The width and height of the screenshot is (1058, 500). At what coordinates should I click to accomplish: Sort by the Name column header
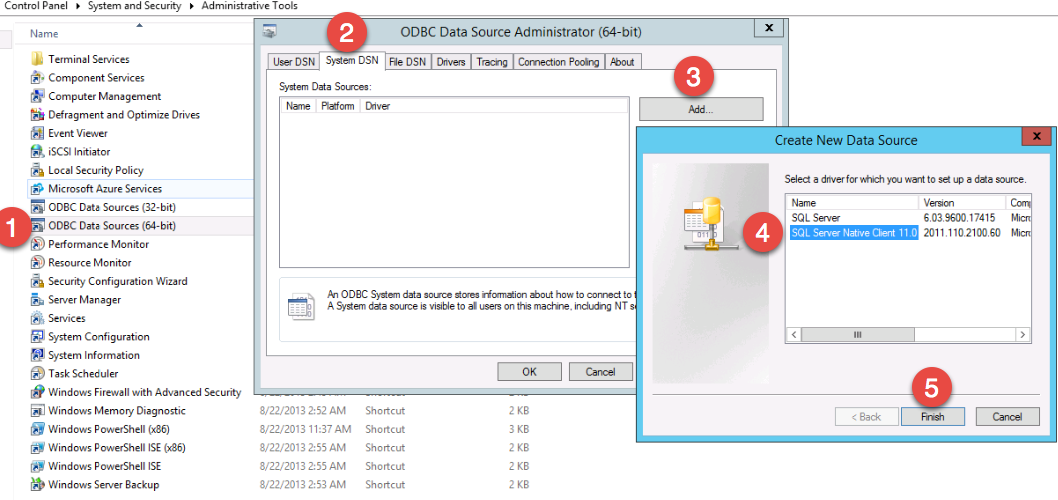[x=44, y=34]
